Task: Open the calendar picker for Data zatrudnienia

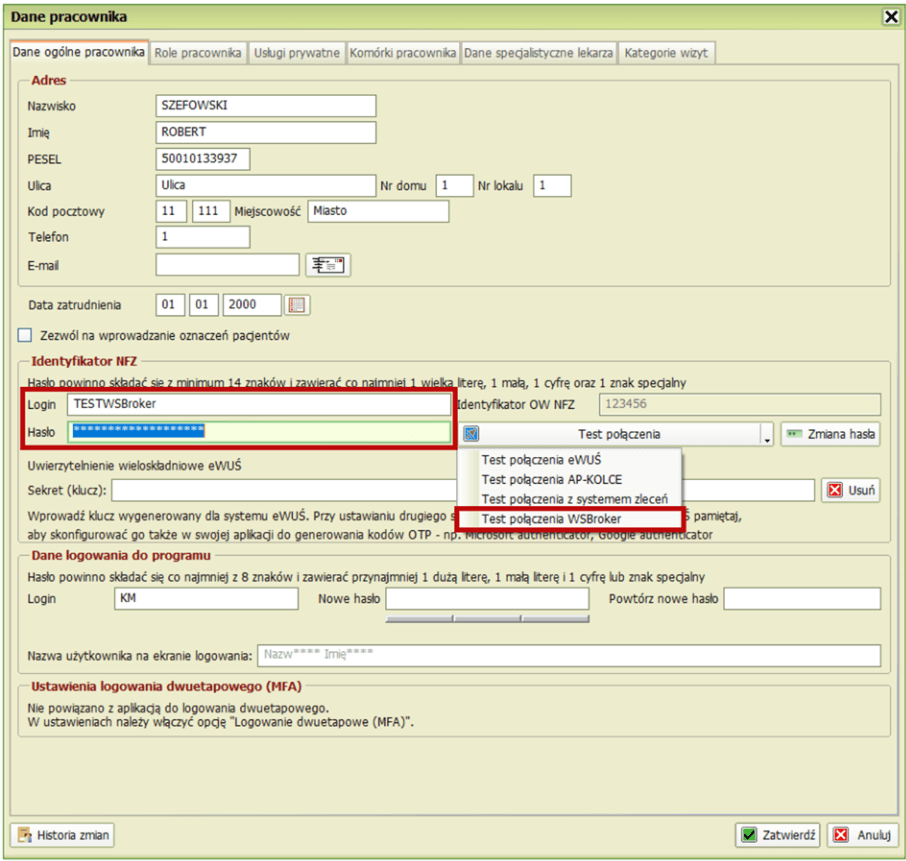Action: click(x=298, y=305)
